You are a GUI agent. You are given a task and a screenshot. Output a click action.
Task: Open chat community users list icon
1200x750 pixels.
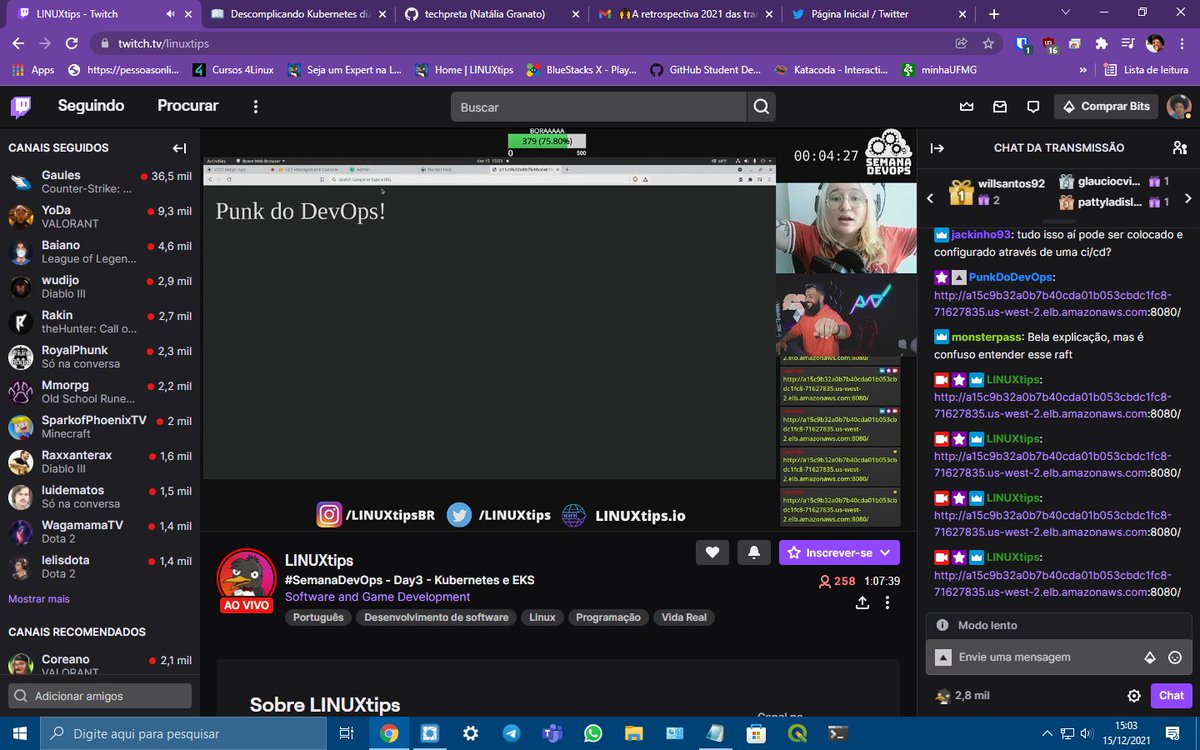[1179, 148]
